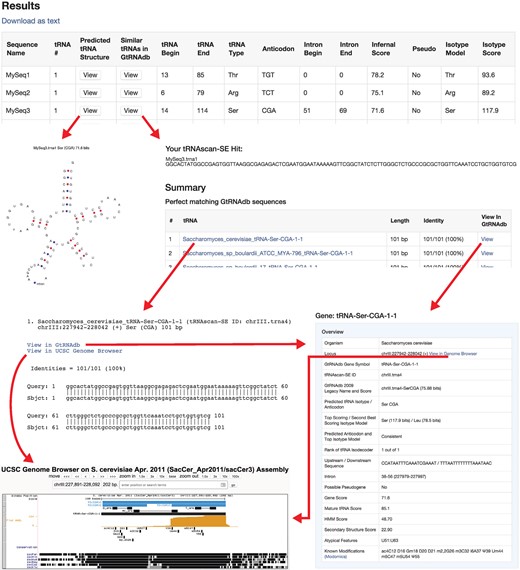Open Saccharomyces_cerevisiae_tRNA-Ser-CGA-1-1 link
Viewport: 520px width, 570px height.
tap(243, 239)
